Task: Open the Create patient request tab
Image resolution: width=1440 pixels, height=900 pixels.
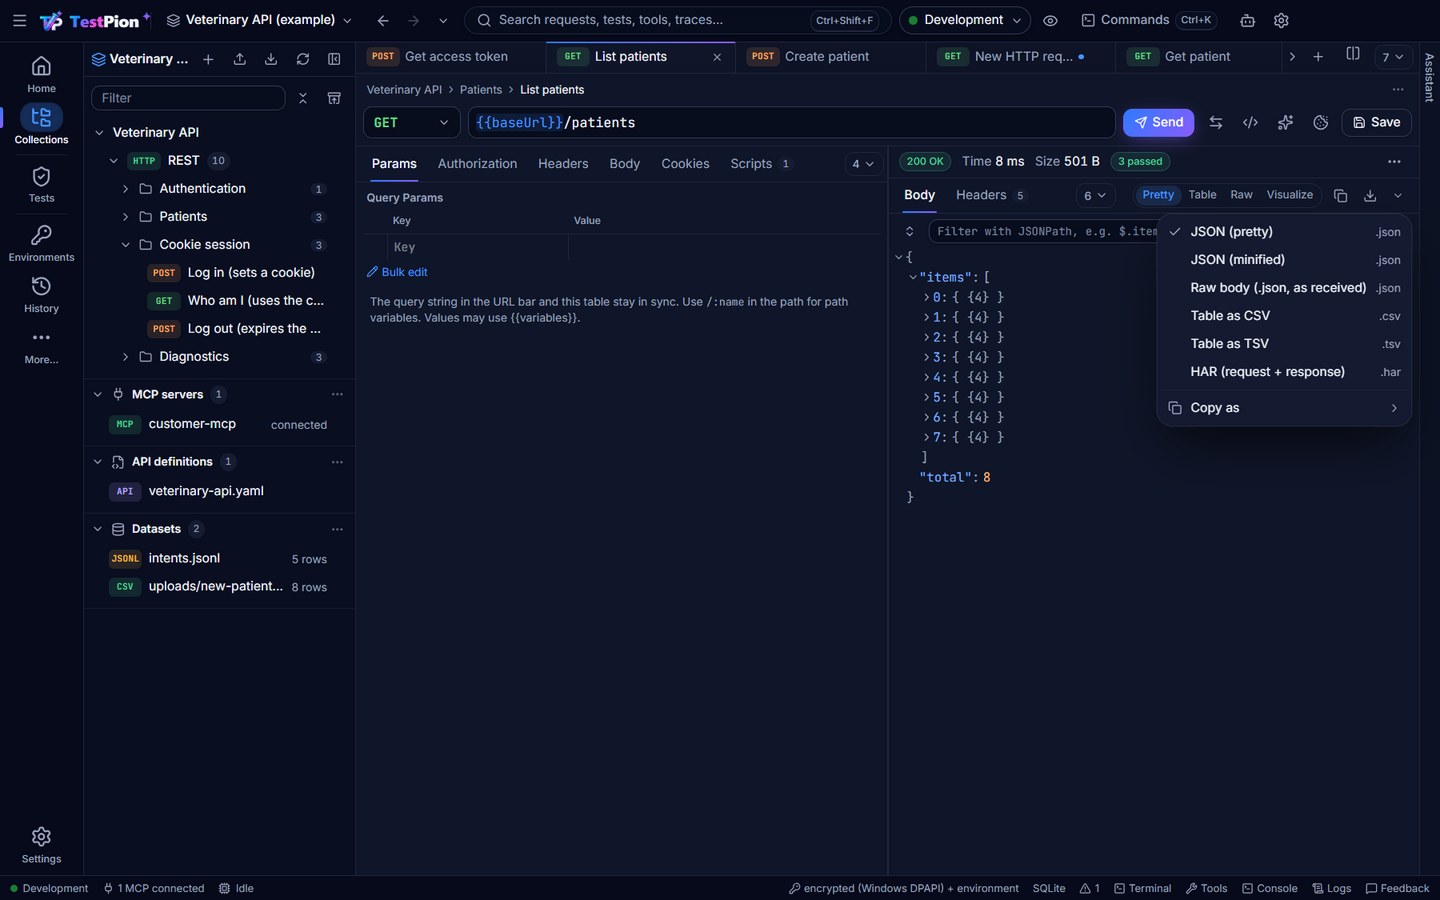Action: tap(826, 57)
